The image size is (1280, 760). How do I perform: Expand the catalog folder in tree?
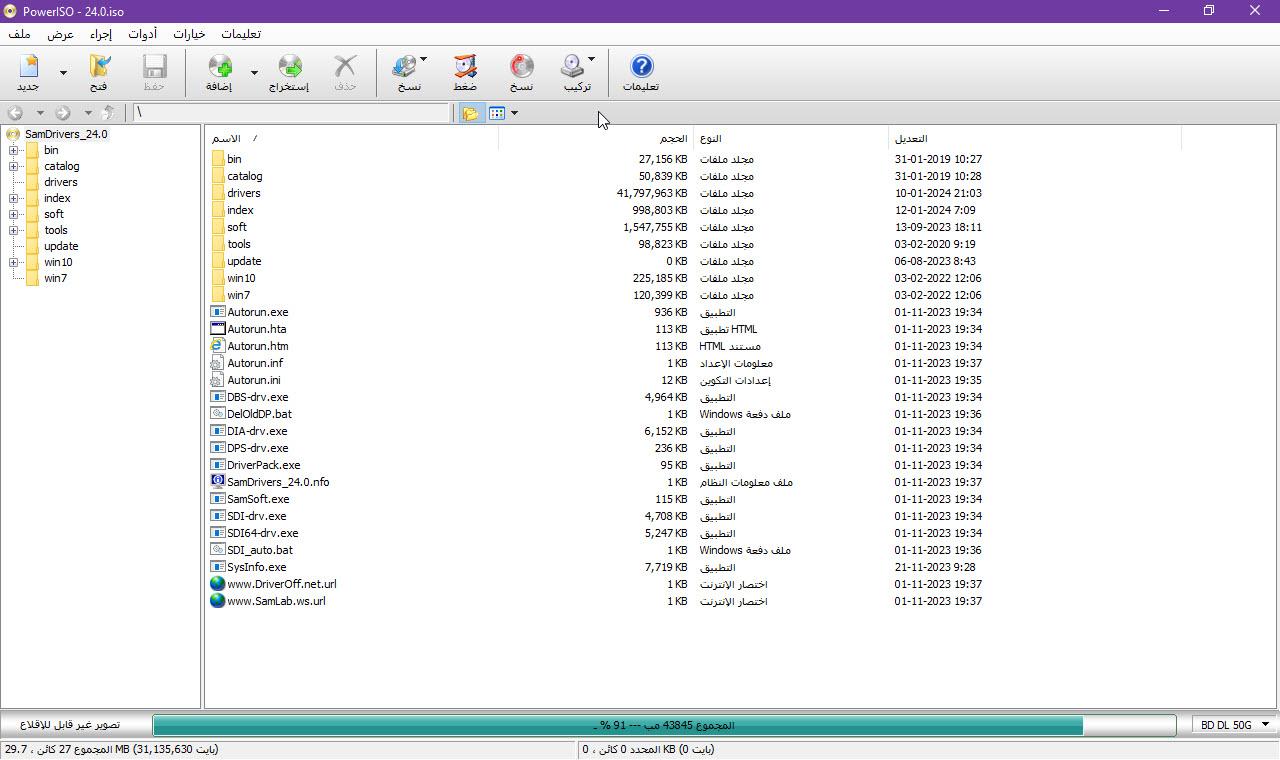(14, 166)
